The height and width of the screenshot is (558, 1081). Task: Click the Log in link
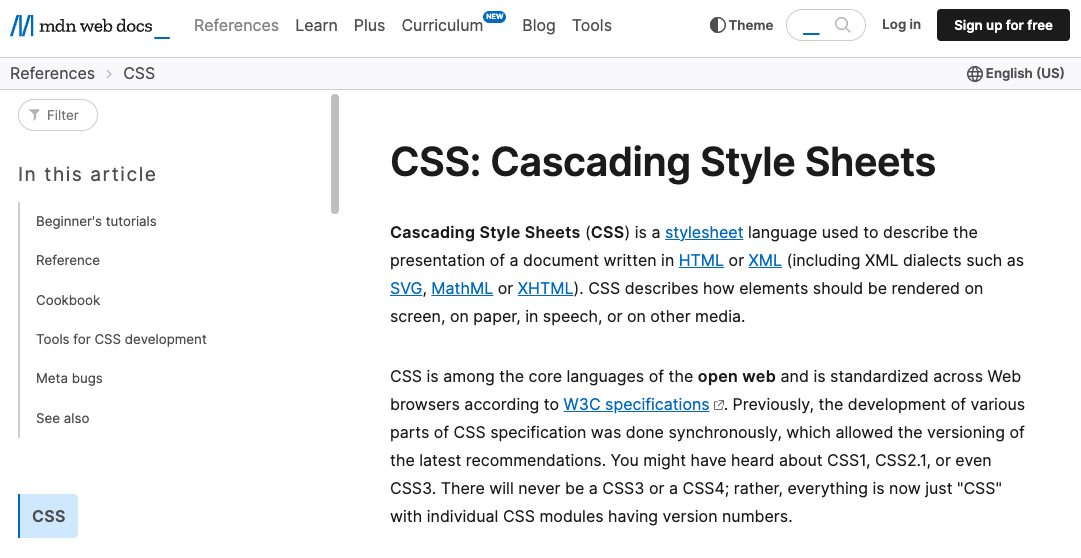901,25
